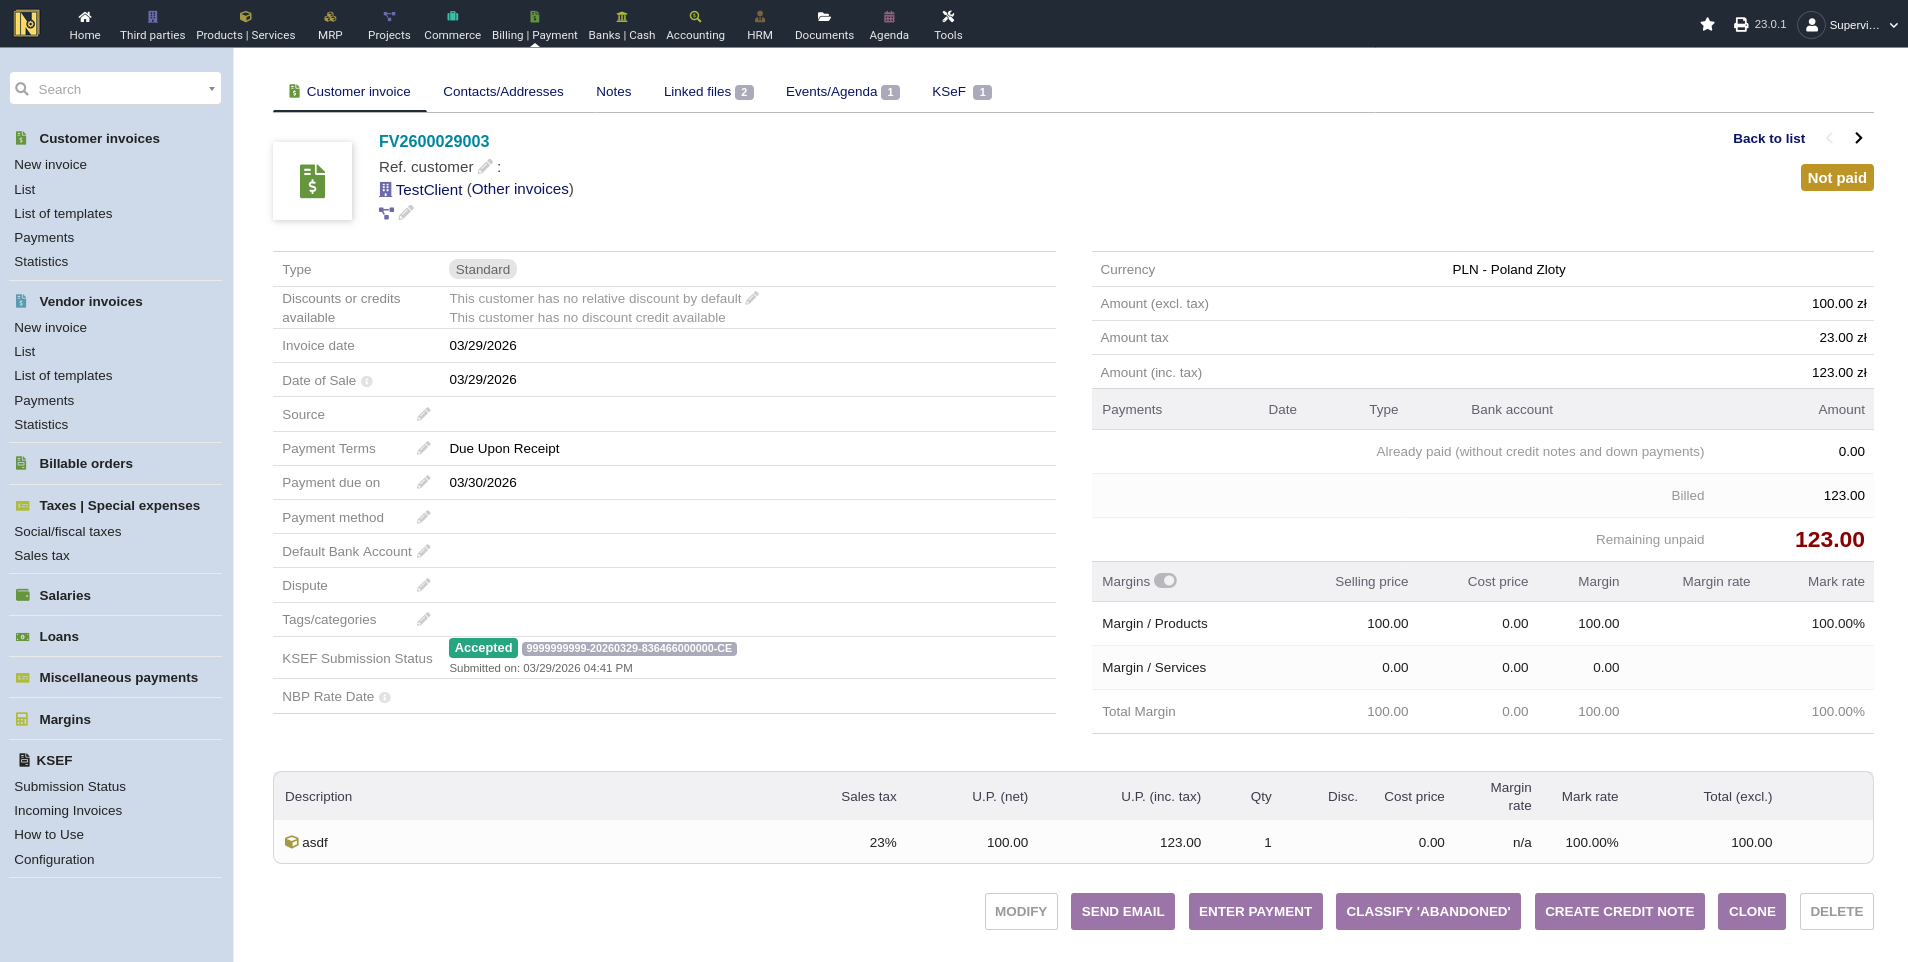Image resolution: width=1908 pixels, height=962 pixels.
Task: Open KSEF Submission Status in sidebar
Action: [x=70, y=786]
